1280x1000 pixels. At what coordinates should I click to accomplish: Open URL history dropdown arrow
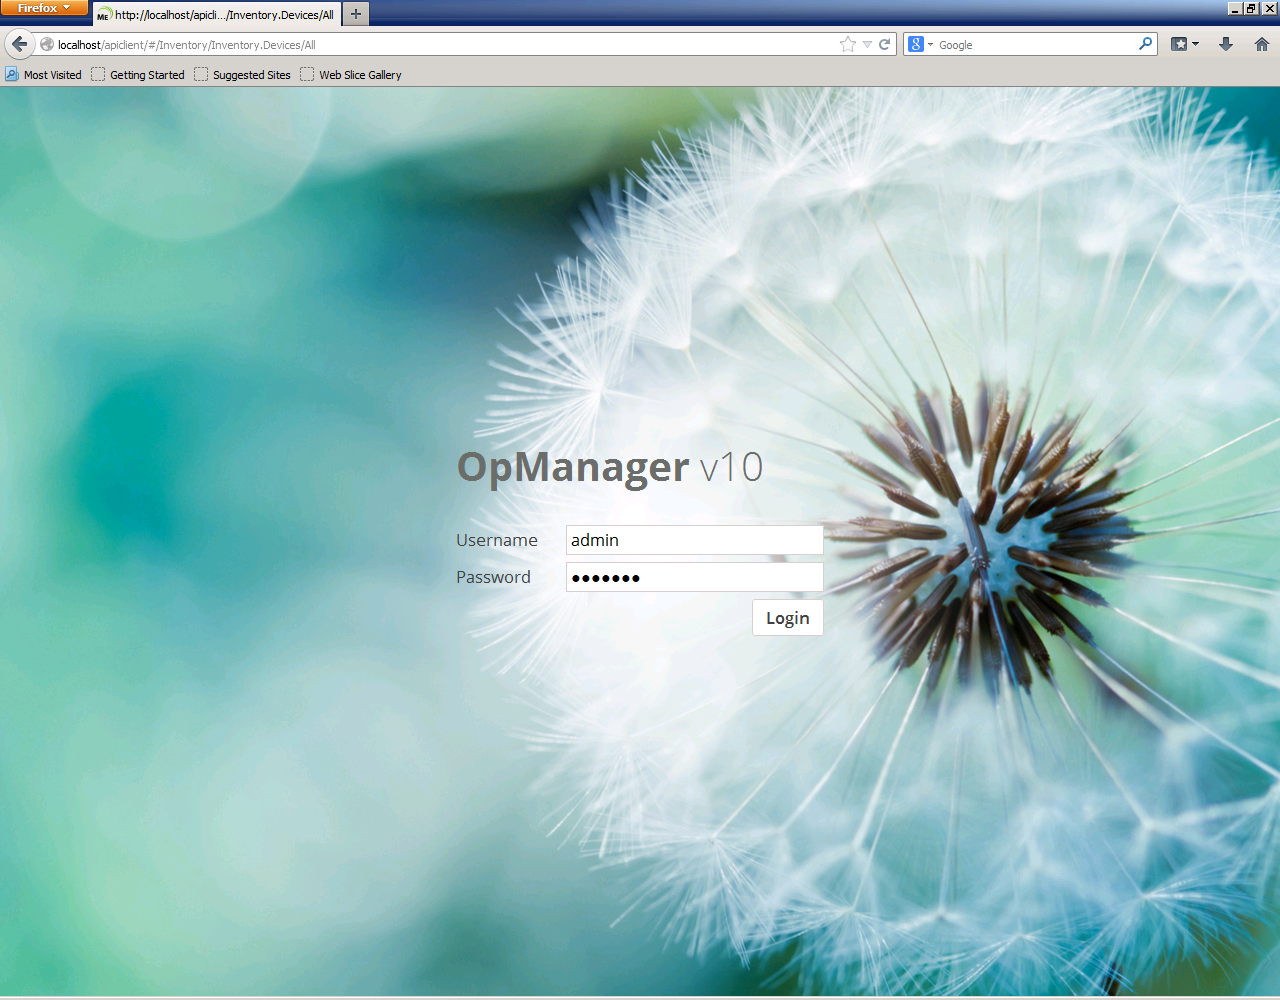(867, 44)
